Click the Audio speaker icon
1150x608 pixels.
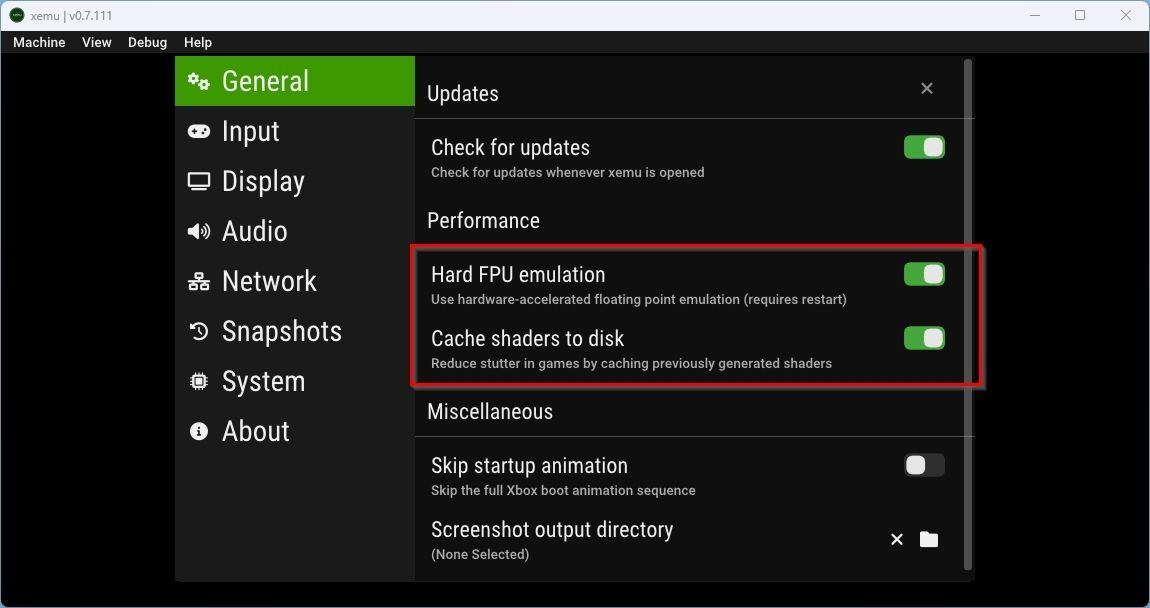(197, 231)
